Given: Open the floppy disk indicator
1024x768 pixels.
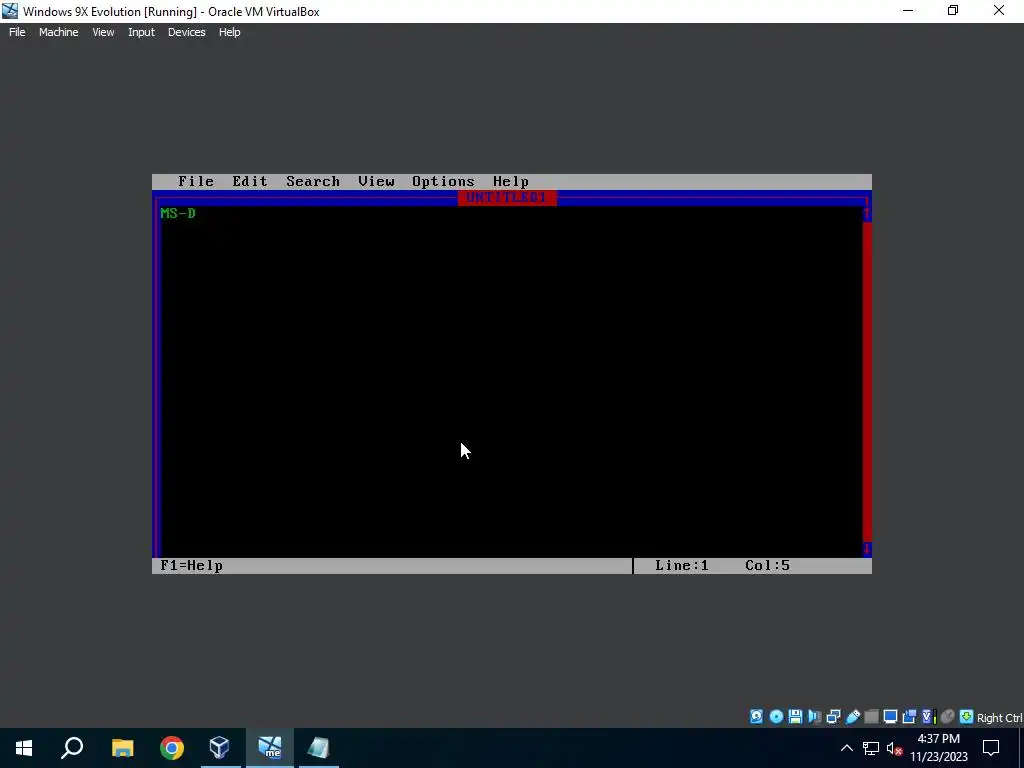Looking at the screenshot, I should tap(795, 717).
